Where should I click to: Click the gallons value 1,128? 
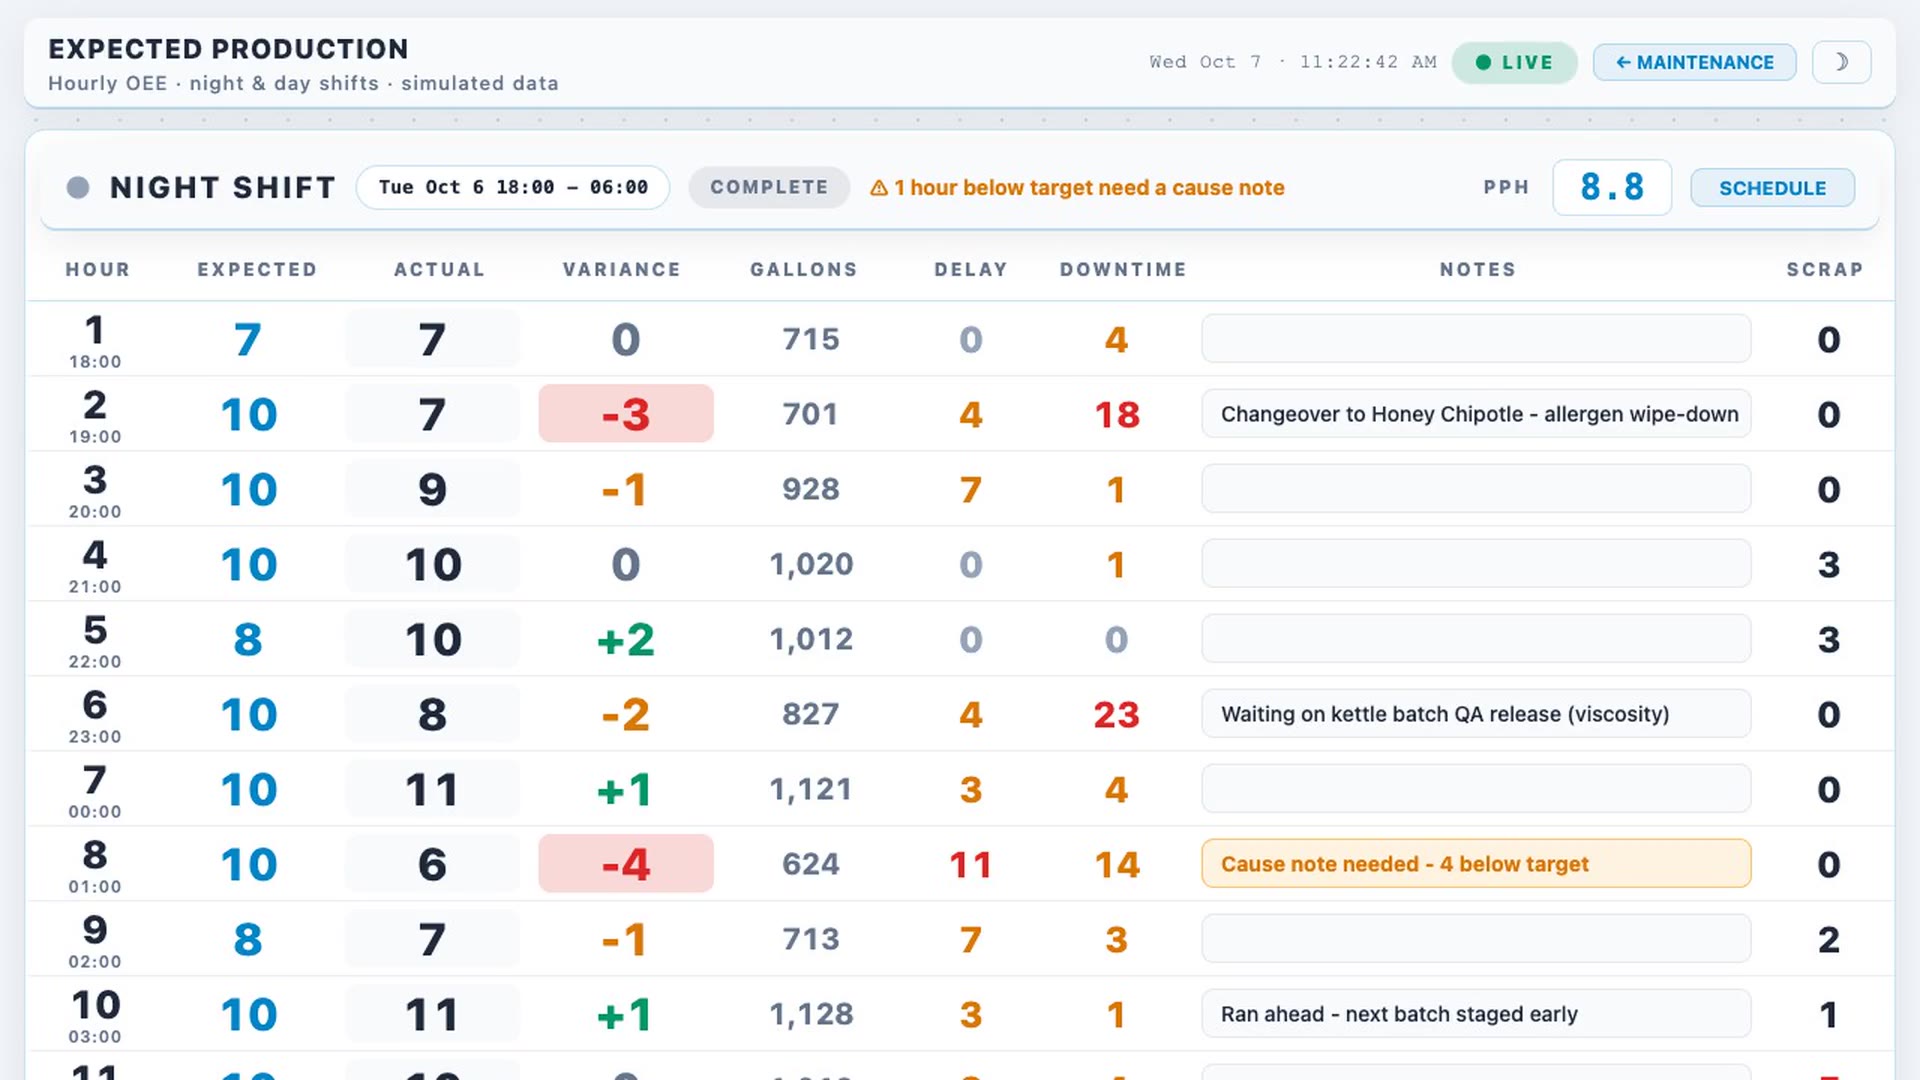coord(811,1014)
